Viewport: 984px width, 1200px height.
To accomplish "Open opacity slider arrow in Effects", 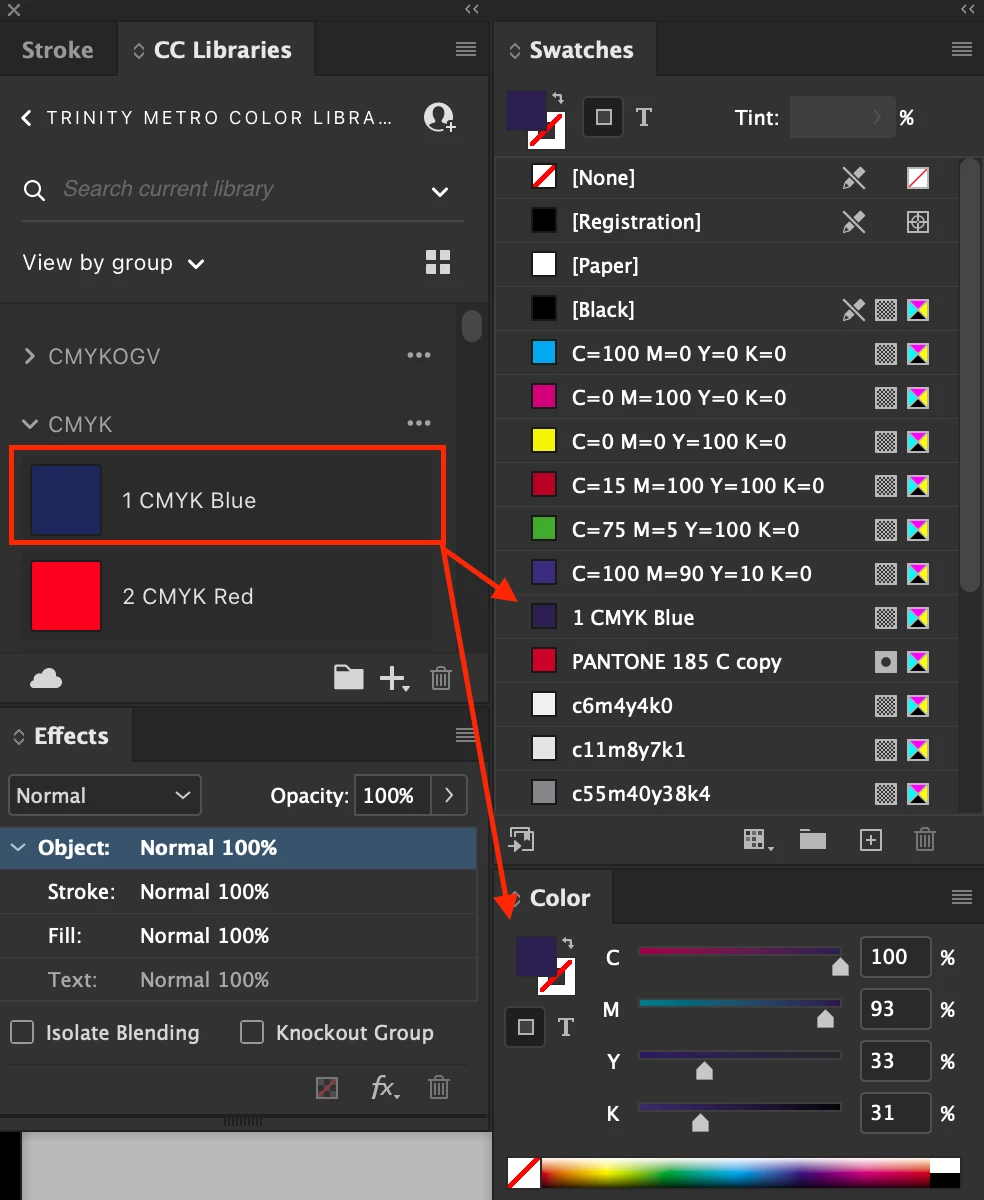I will (449, 796).
